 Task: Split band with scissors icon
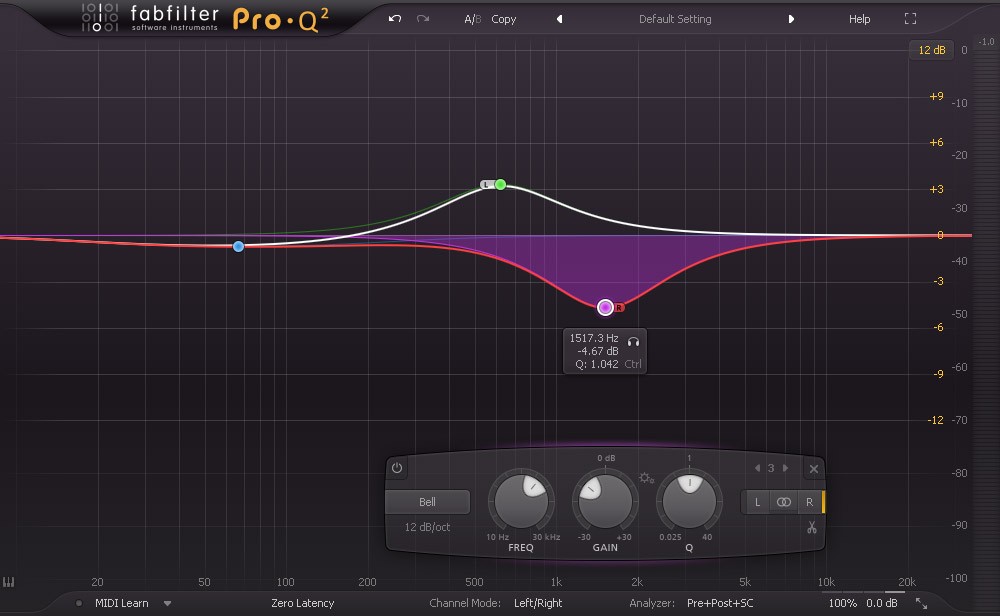(811, 527)
